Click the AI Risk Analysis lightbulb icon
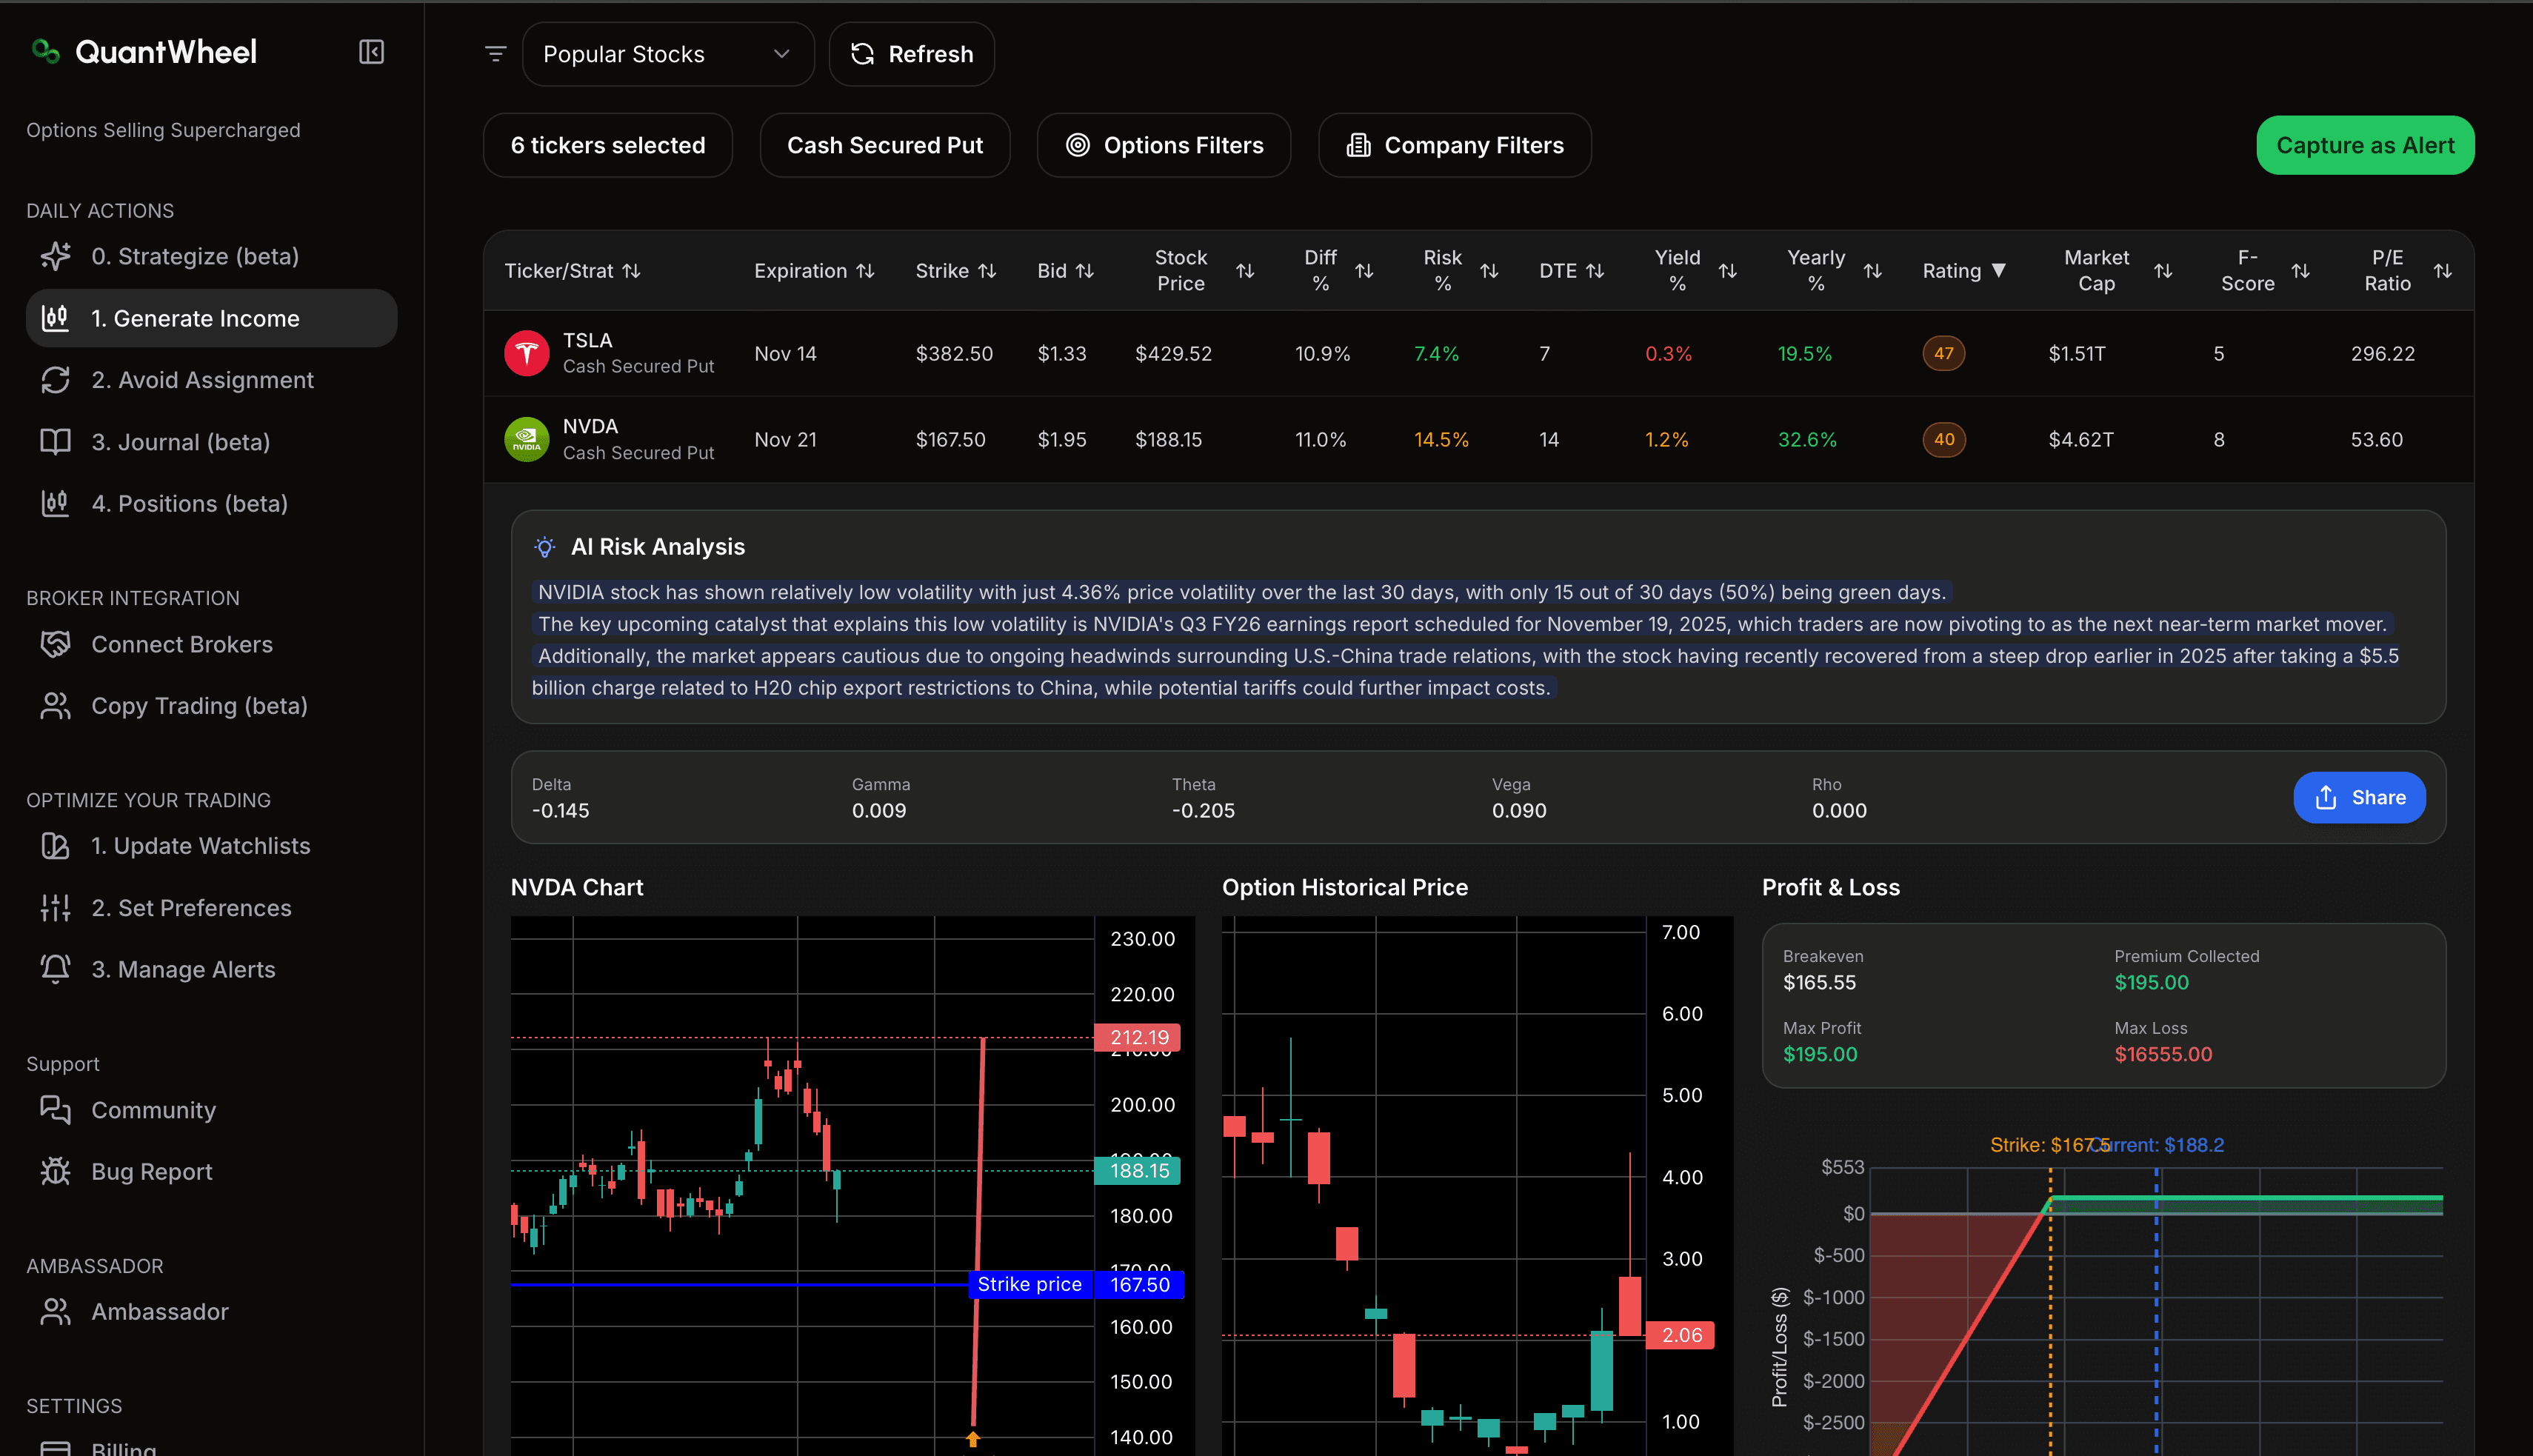The height and width of the screenshot is (1456, 2533). tap(544, 547)
